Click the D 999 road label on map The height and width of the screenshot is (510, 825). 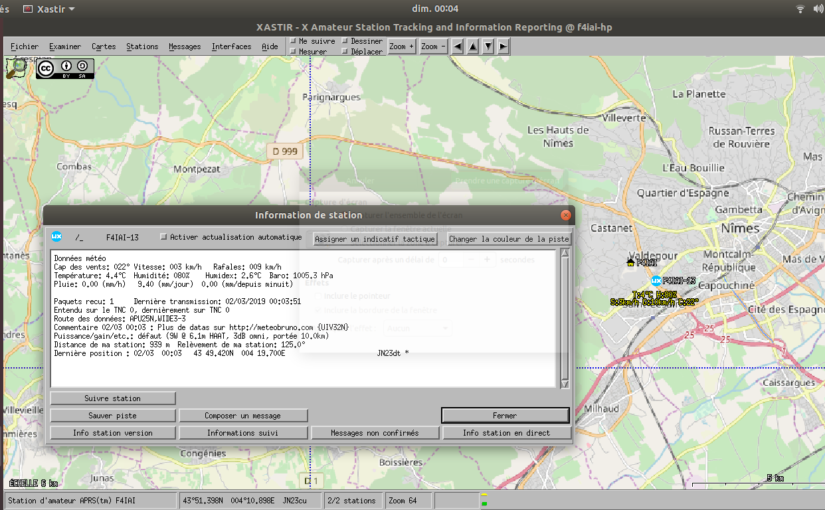[285, 151]
